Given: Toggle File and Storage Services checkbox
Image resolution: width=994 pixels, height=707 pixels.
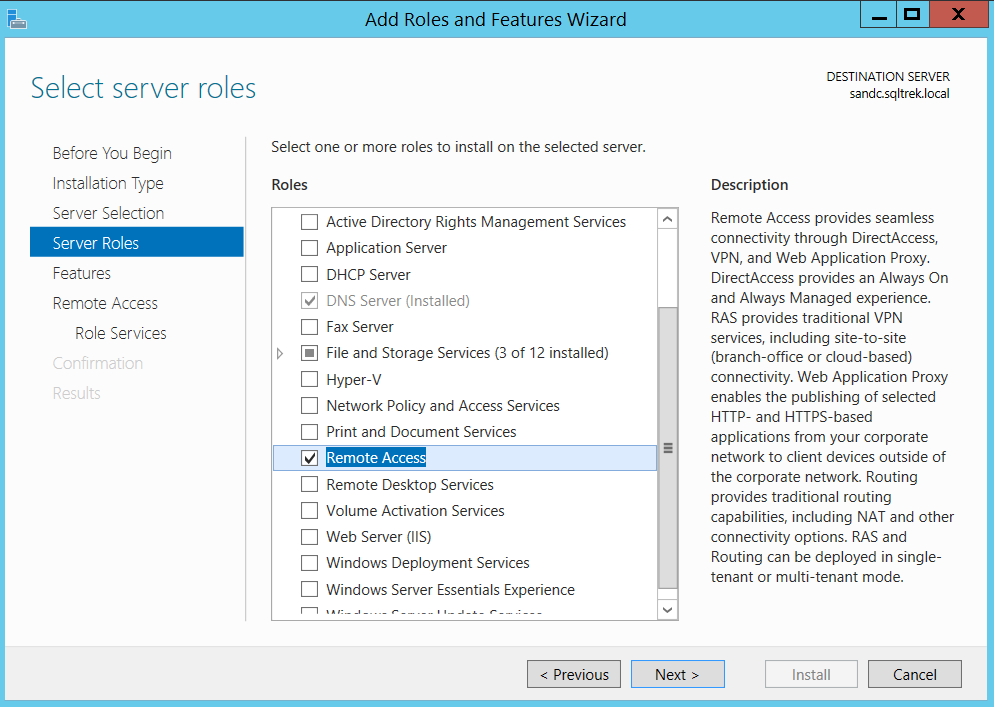Looking at the screenshot, I should [310, 353].
